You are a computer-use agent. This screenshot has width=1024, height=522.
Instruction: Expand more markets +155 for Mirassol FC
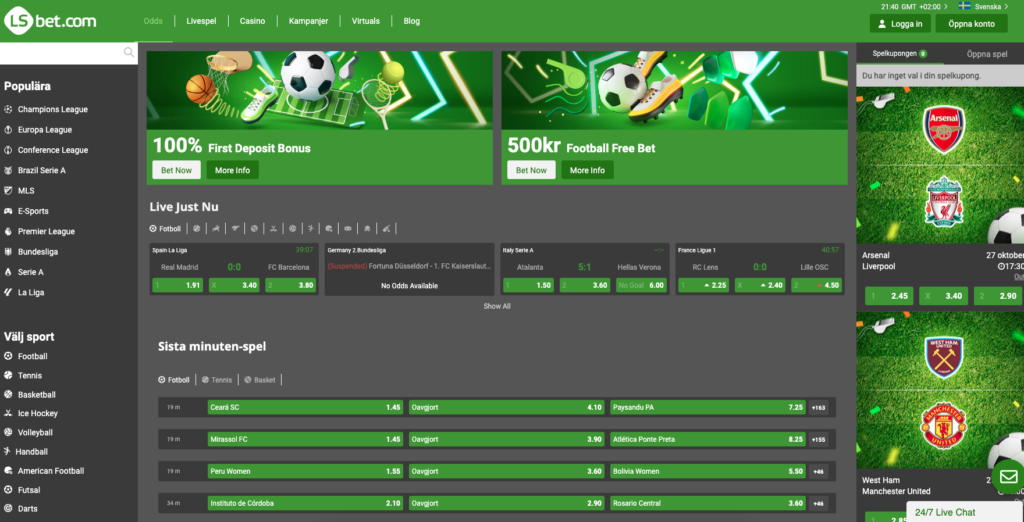point(818,439)
